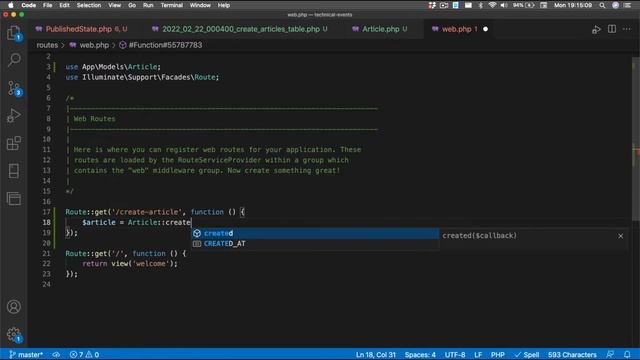The width and height of the screenshot is (640, 360).
Task: Click the cloud publish icon in status bar
Action: pos(56,355)
